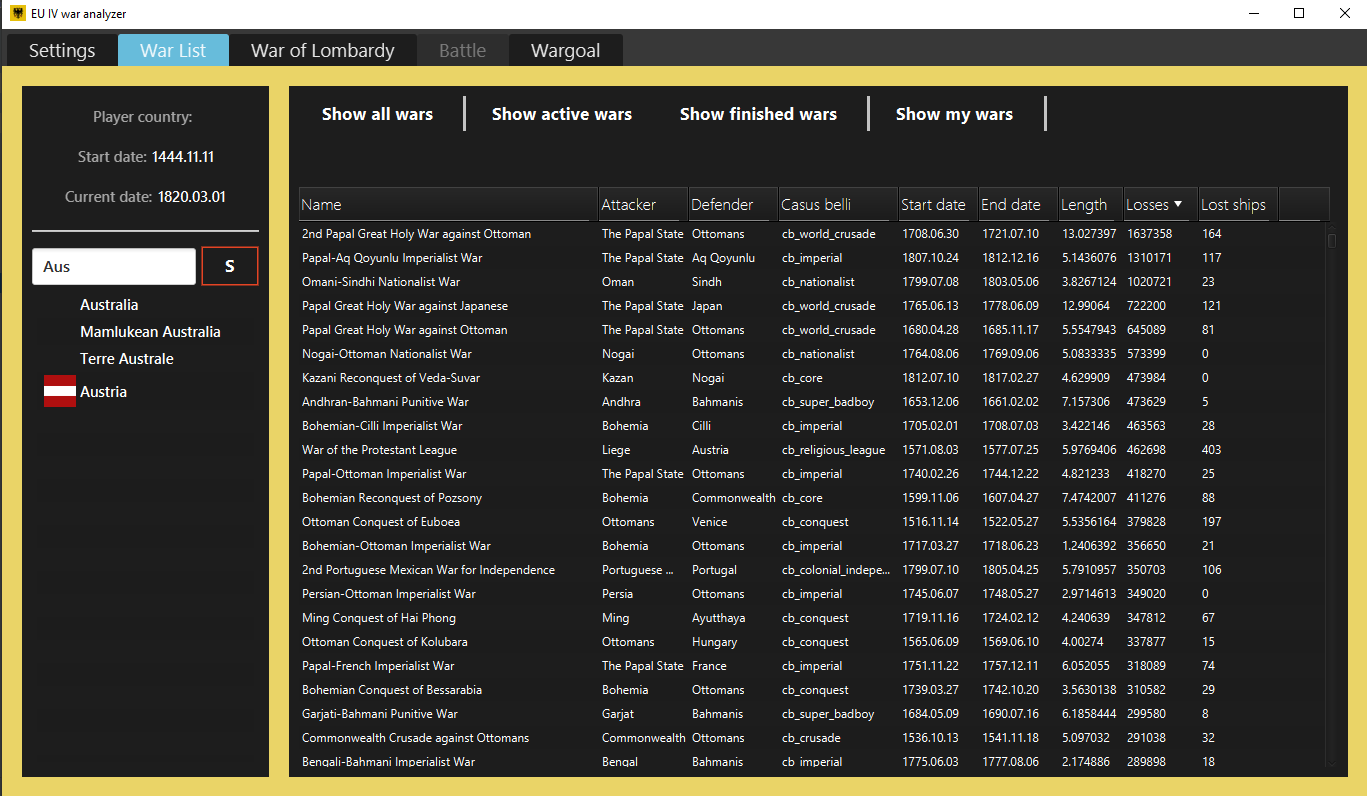Click the Garjat attacker cell
Viewport: 1367px width, 796px height.
[618, 714]
